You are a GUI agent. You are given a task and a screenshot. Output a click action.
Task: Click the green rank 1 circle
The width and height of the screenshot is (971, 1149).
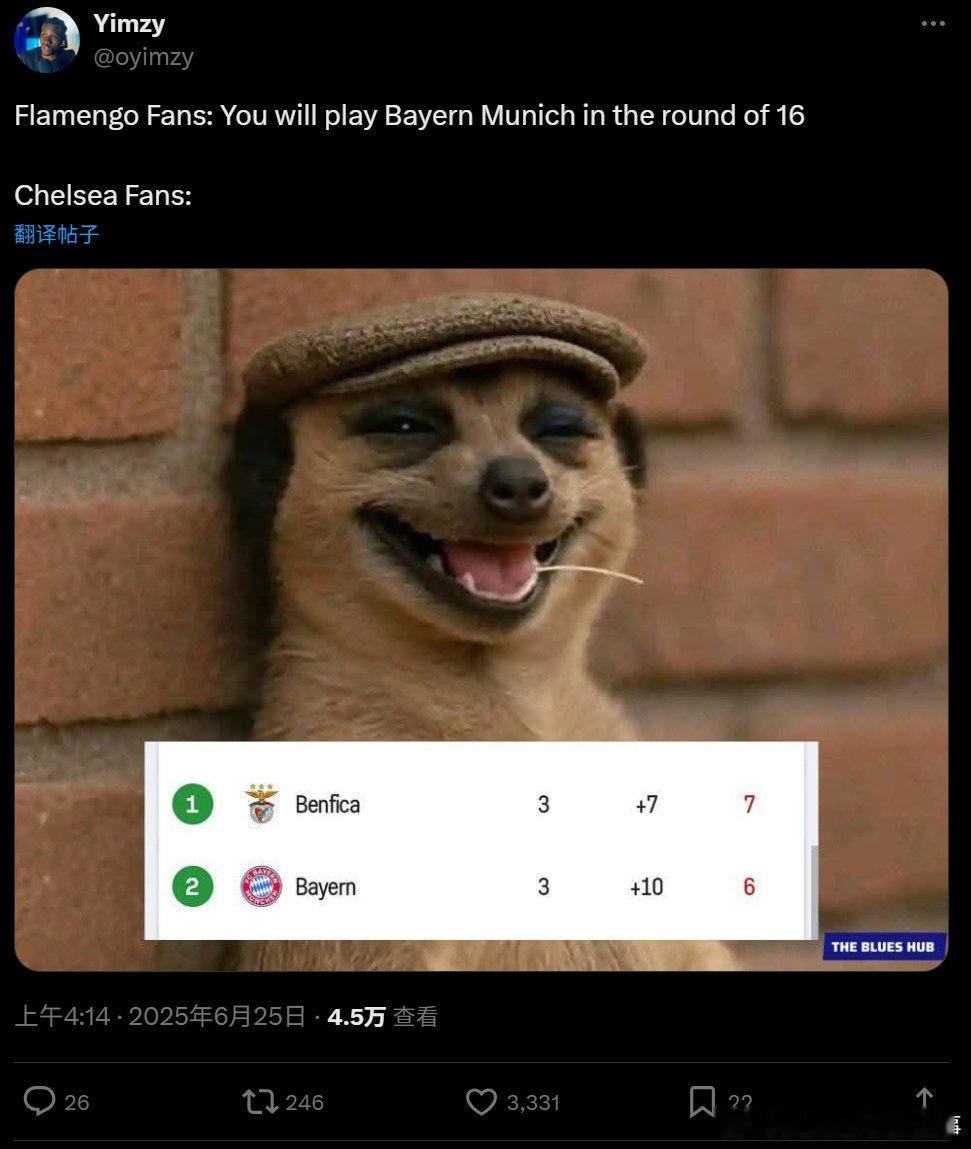point(193,804)
